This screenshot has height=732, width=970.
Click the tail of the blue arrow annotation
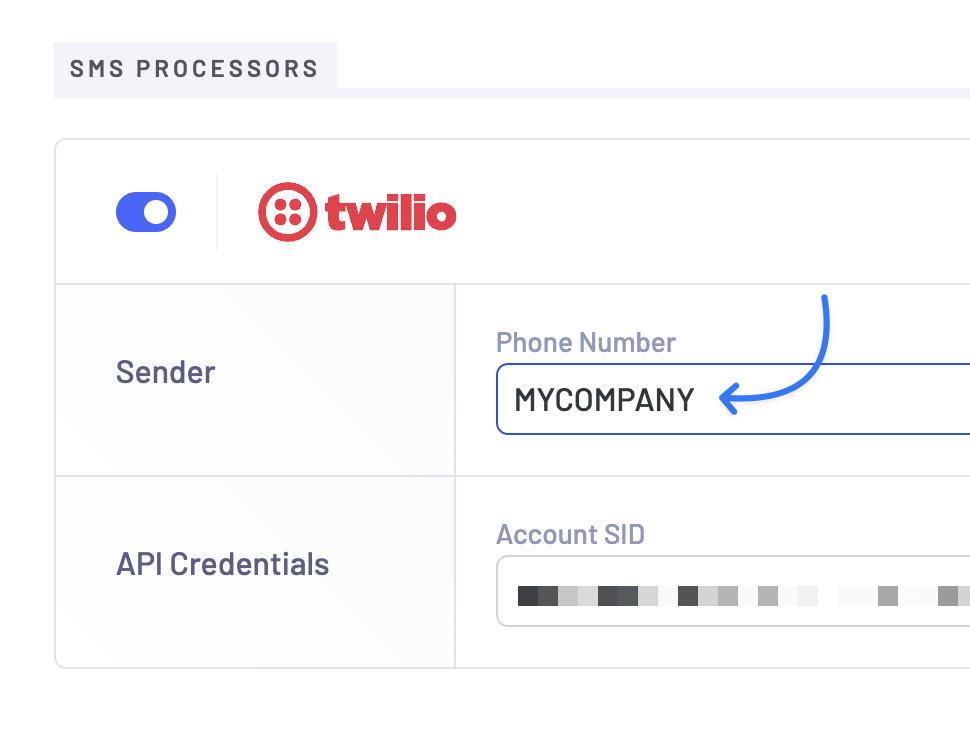click(825, 303)
